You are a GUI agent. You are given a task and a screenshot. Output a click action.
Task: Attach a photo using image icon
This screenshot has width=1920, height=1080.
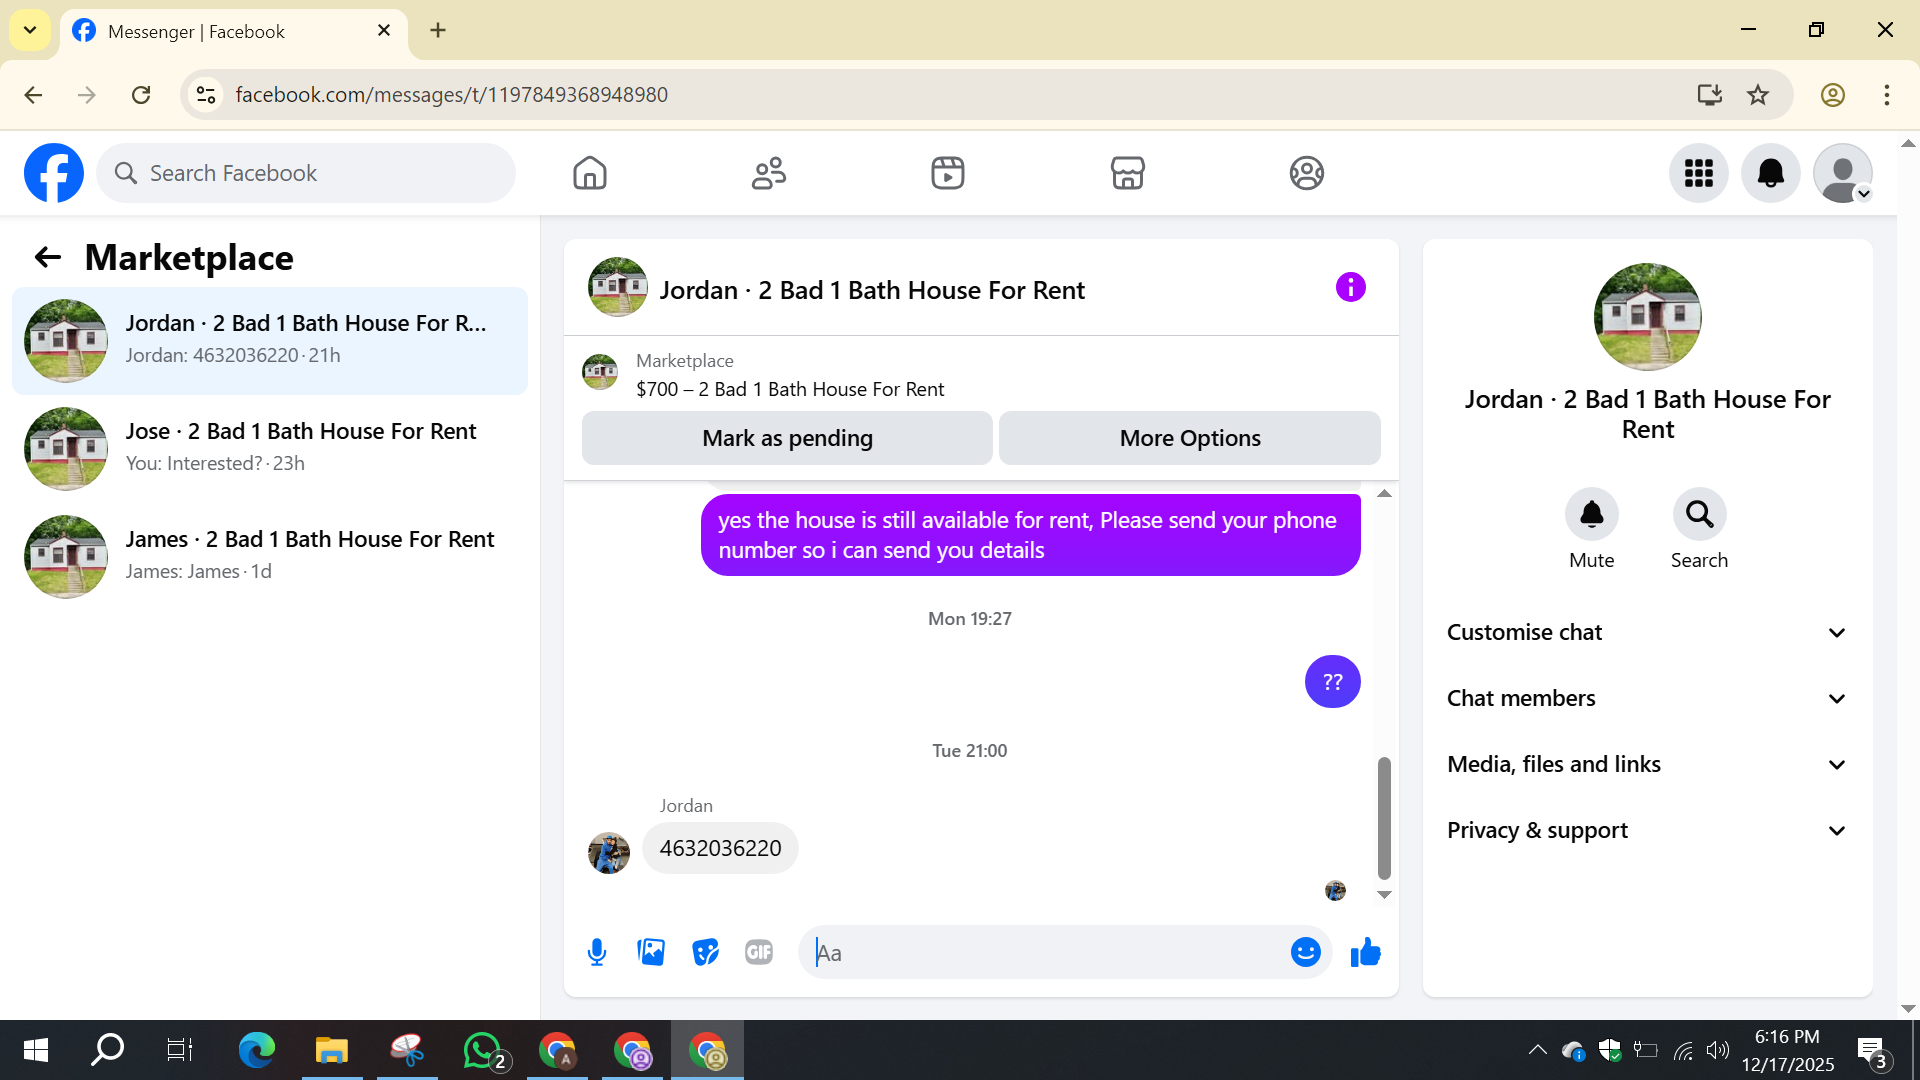pyautogui.click(x=651, y=952)
